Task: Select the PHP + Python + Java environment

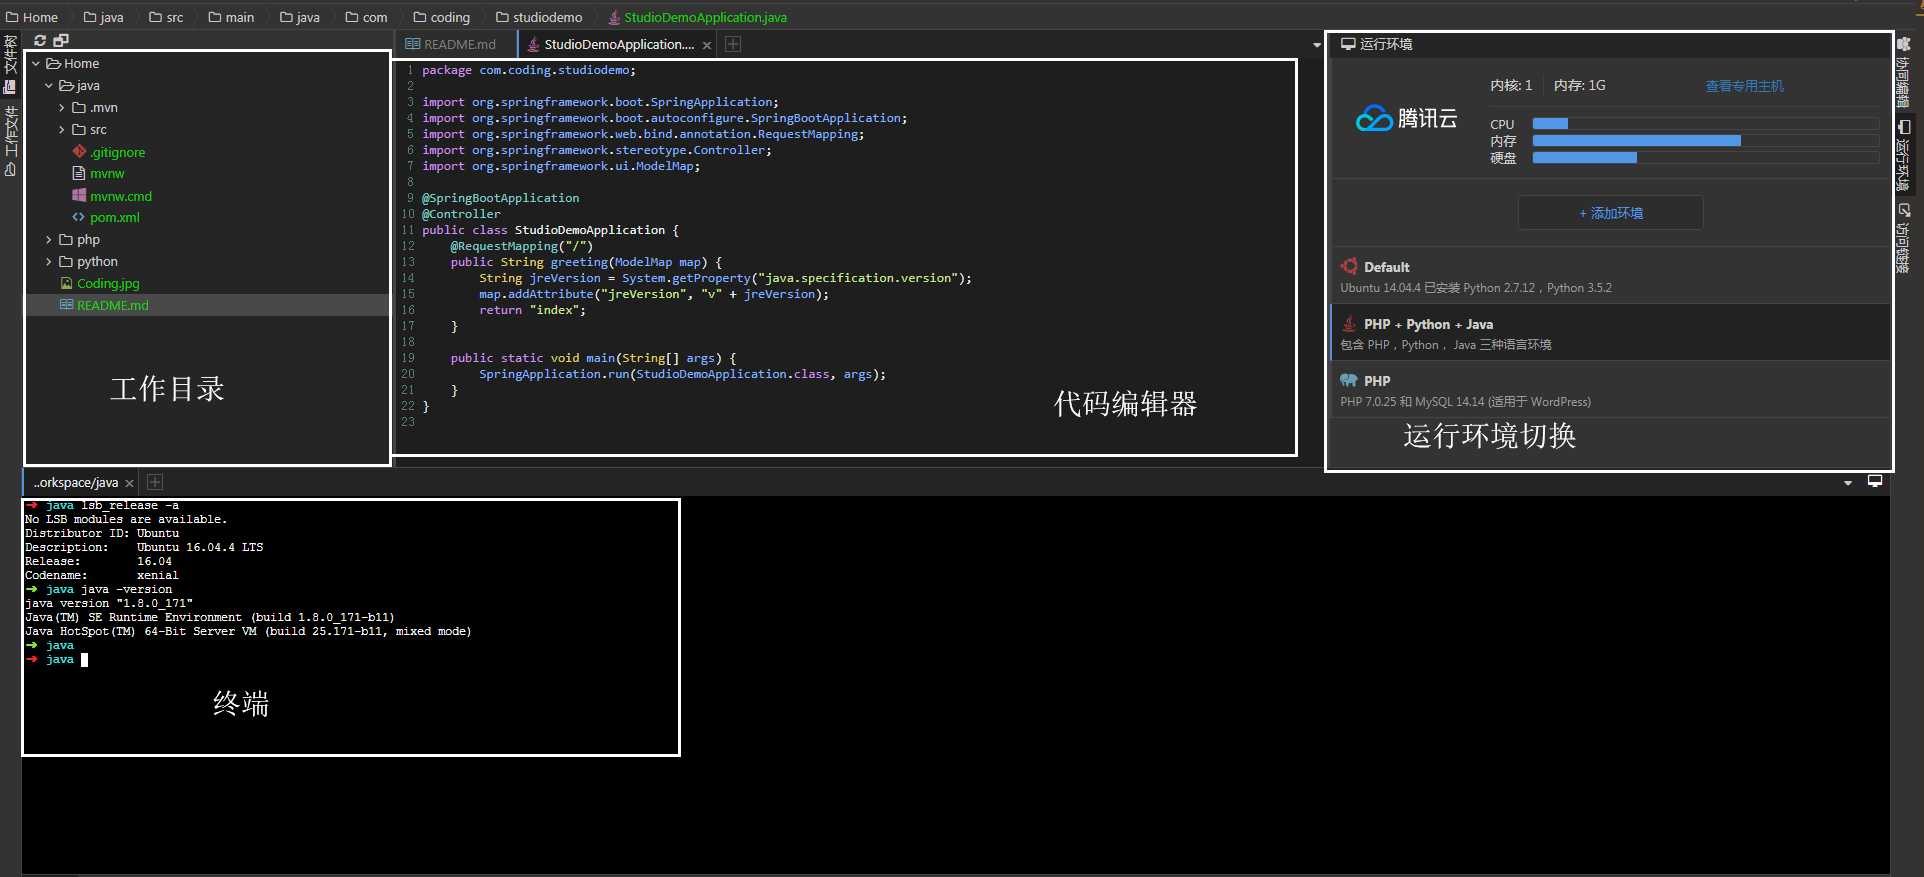Action: (x=1611, y=333)
